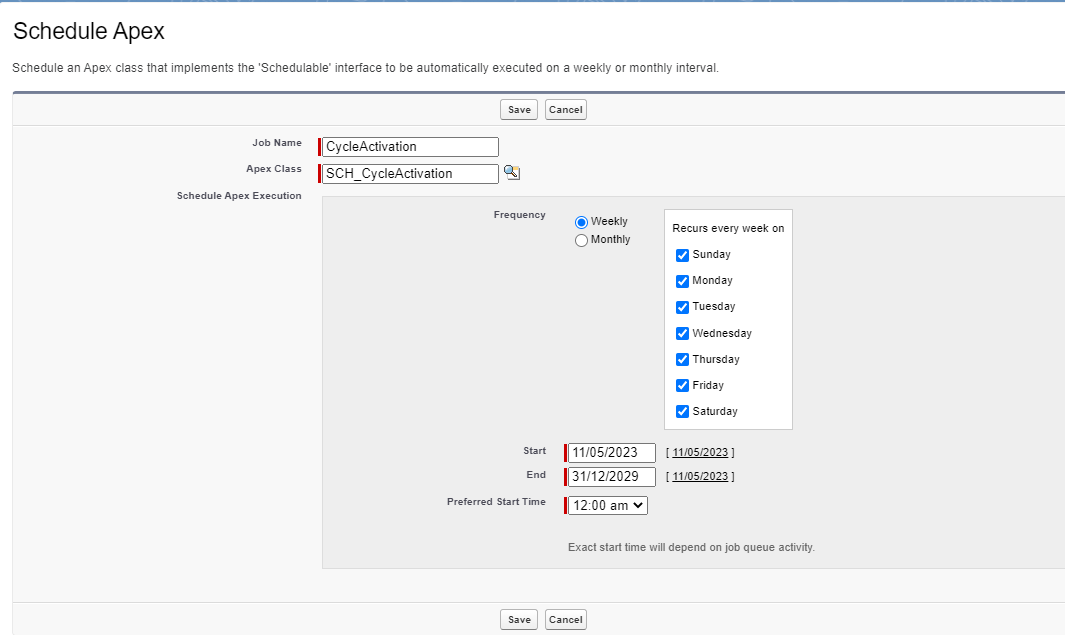Screen dimensions: 1065x637
Task: Uncheck the Sunday checkbox
Action: point(683,255)
